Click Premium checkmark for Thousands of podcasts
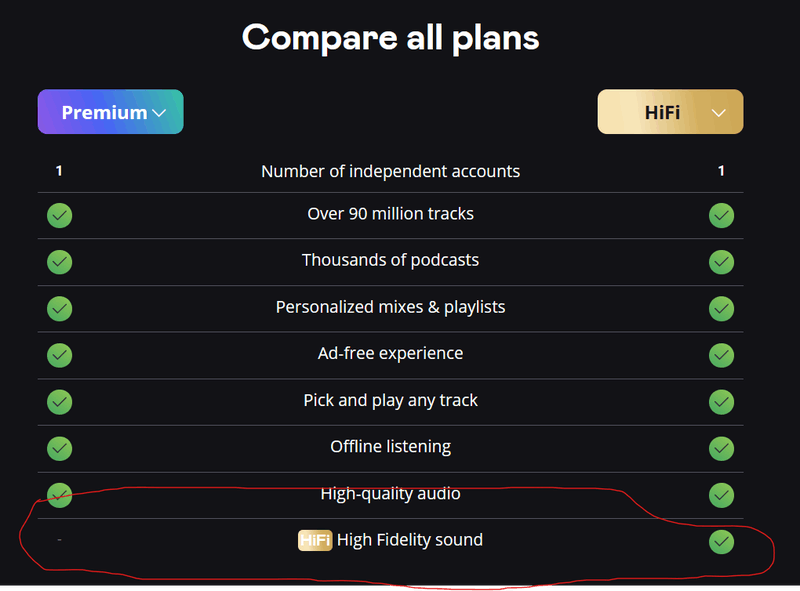The width and height of the screenshot is (800, 591). 59,262
